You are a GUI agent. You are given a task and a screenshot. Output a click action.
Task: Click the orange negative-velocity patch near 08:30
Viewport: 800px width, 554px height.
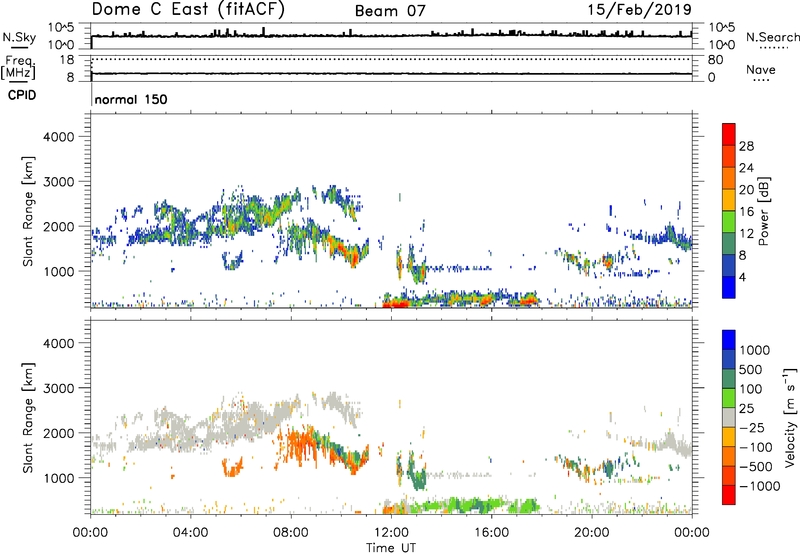click(301, 444)
